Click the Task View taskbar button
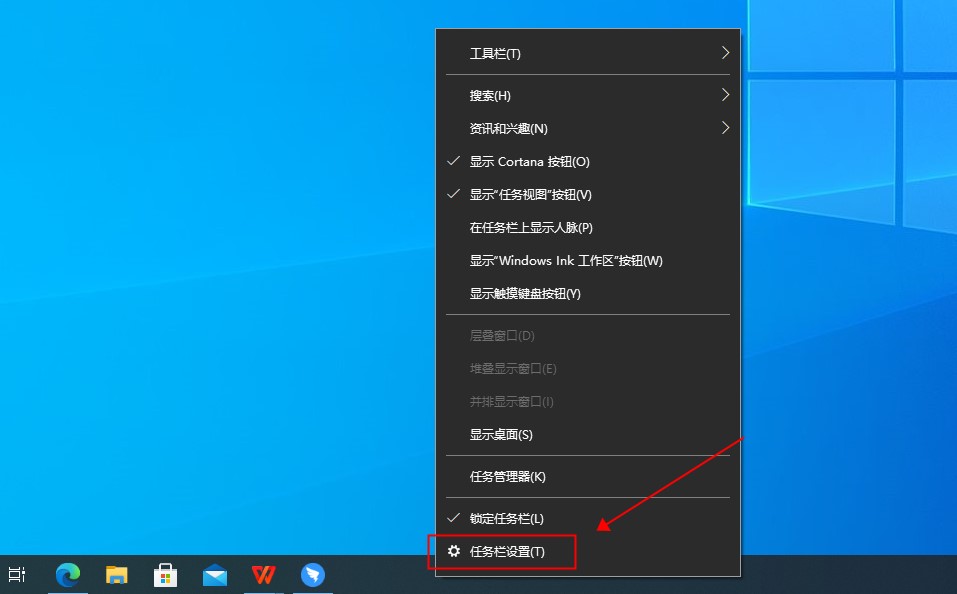 coord(17,575)
